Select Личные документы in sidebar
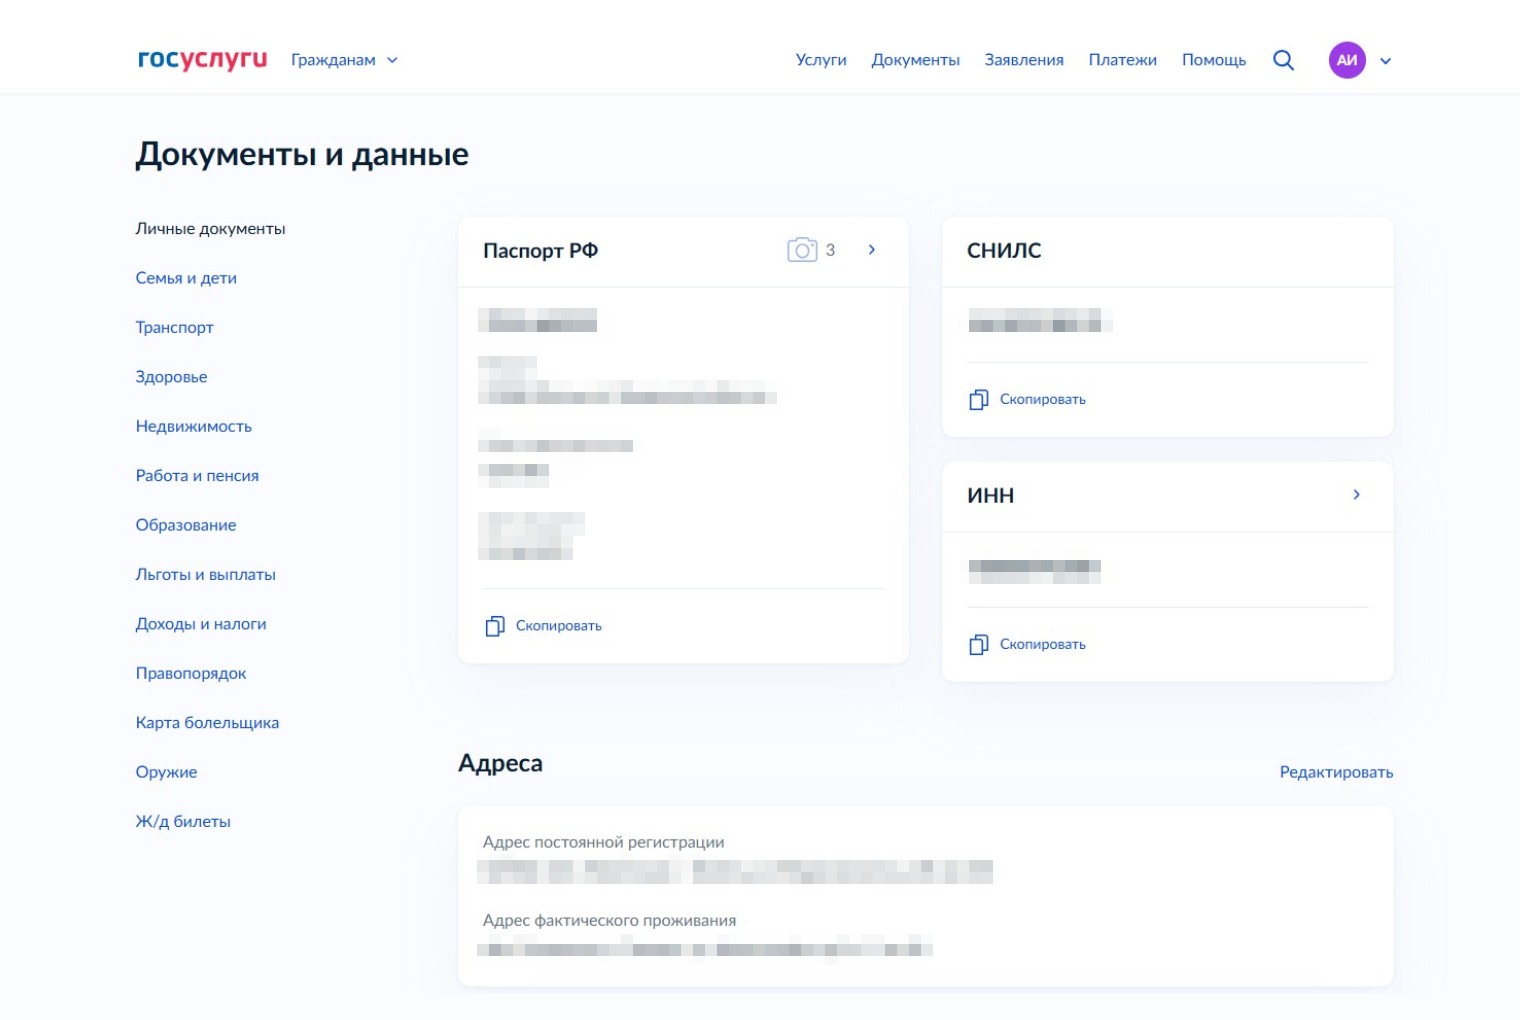Screen dimensions: 1520x1020 pos(210,228)
